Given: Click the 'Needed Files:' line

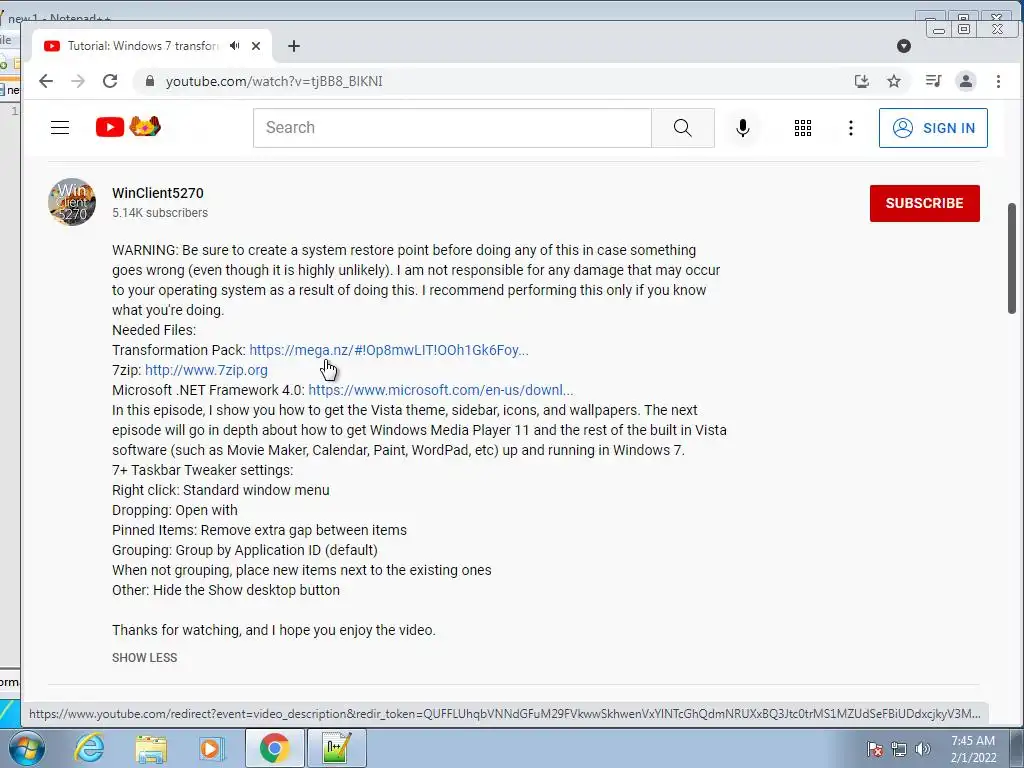Looking at the screenshot, I should tap(154, 330).
